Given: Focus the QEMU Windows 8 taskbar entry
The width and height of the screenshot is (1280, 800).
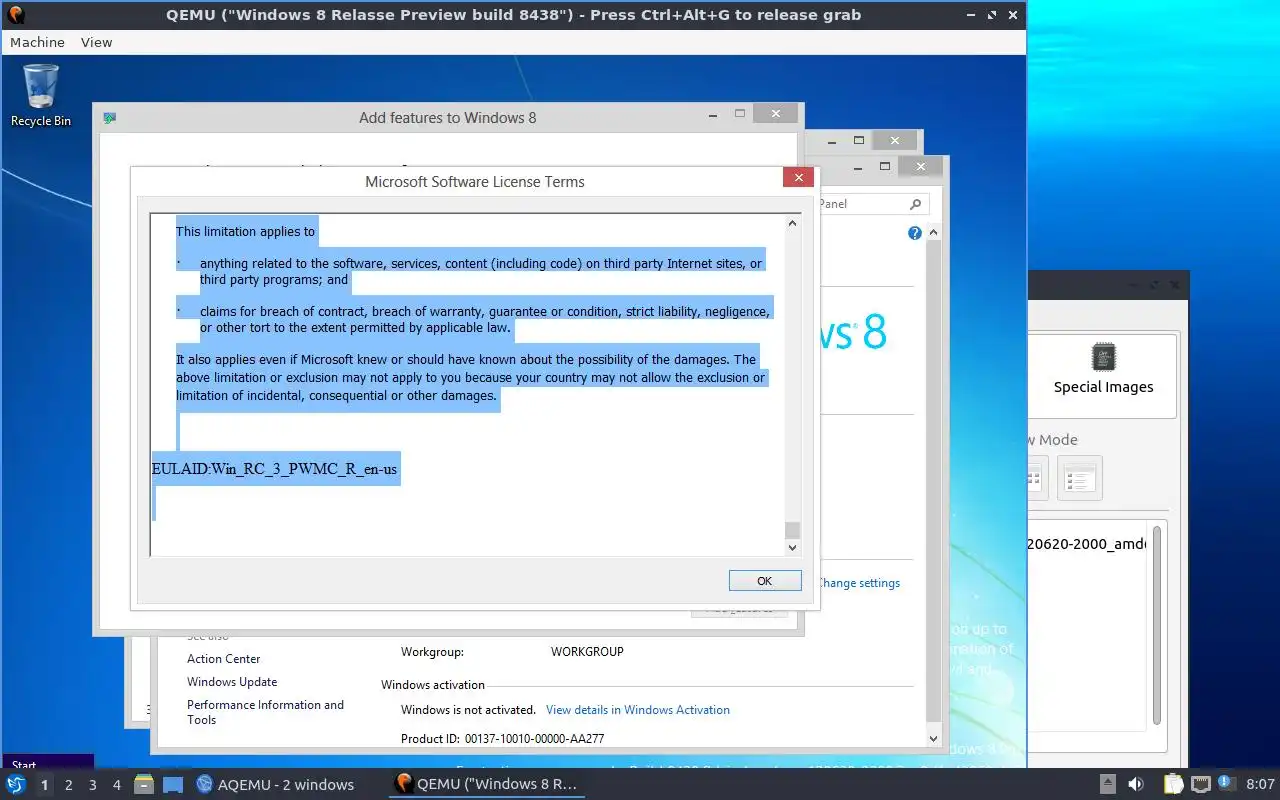Looking at the screenshot, I should (486, 784).
